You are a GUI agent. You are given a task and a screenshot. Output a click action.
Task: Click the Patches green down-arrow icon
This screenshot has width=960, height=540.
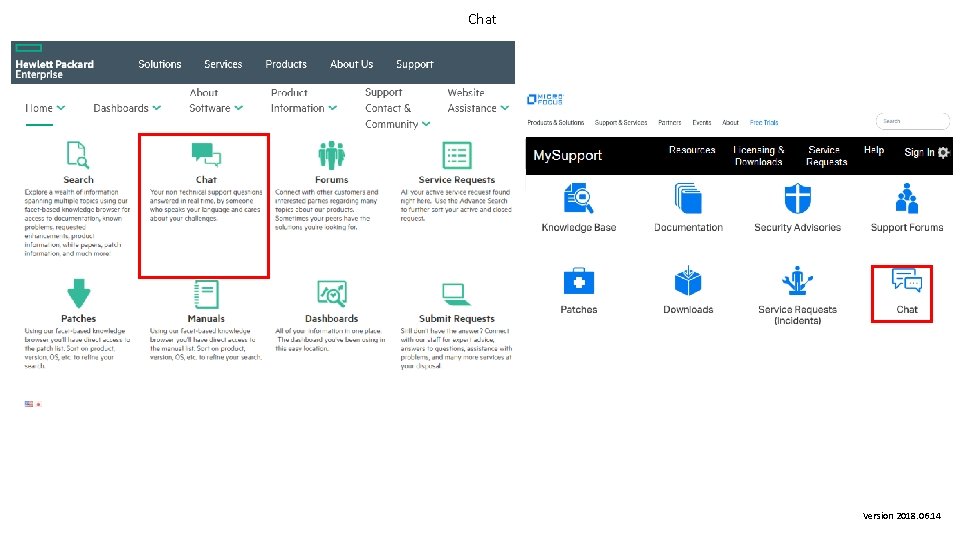point(78,293)
